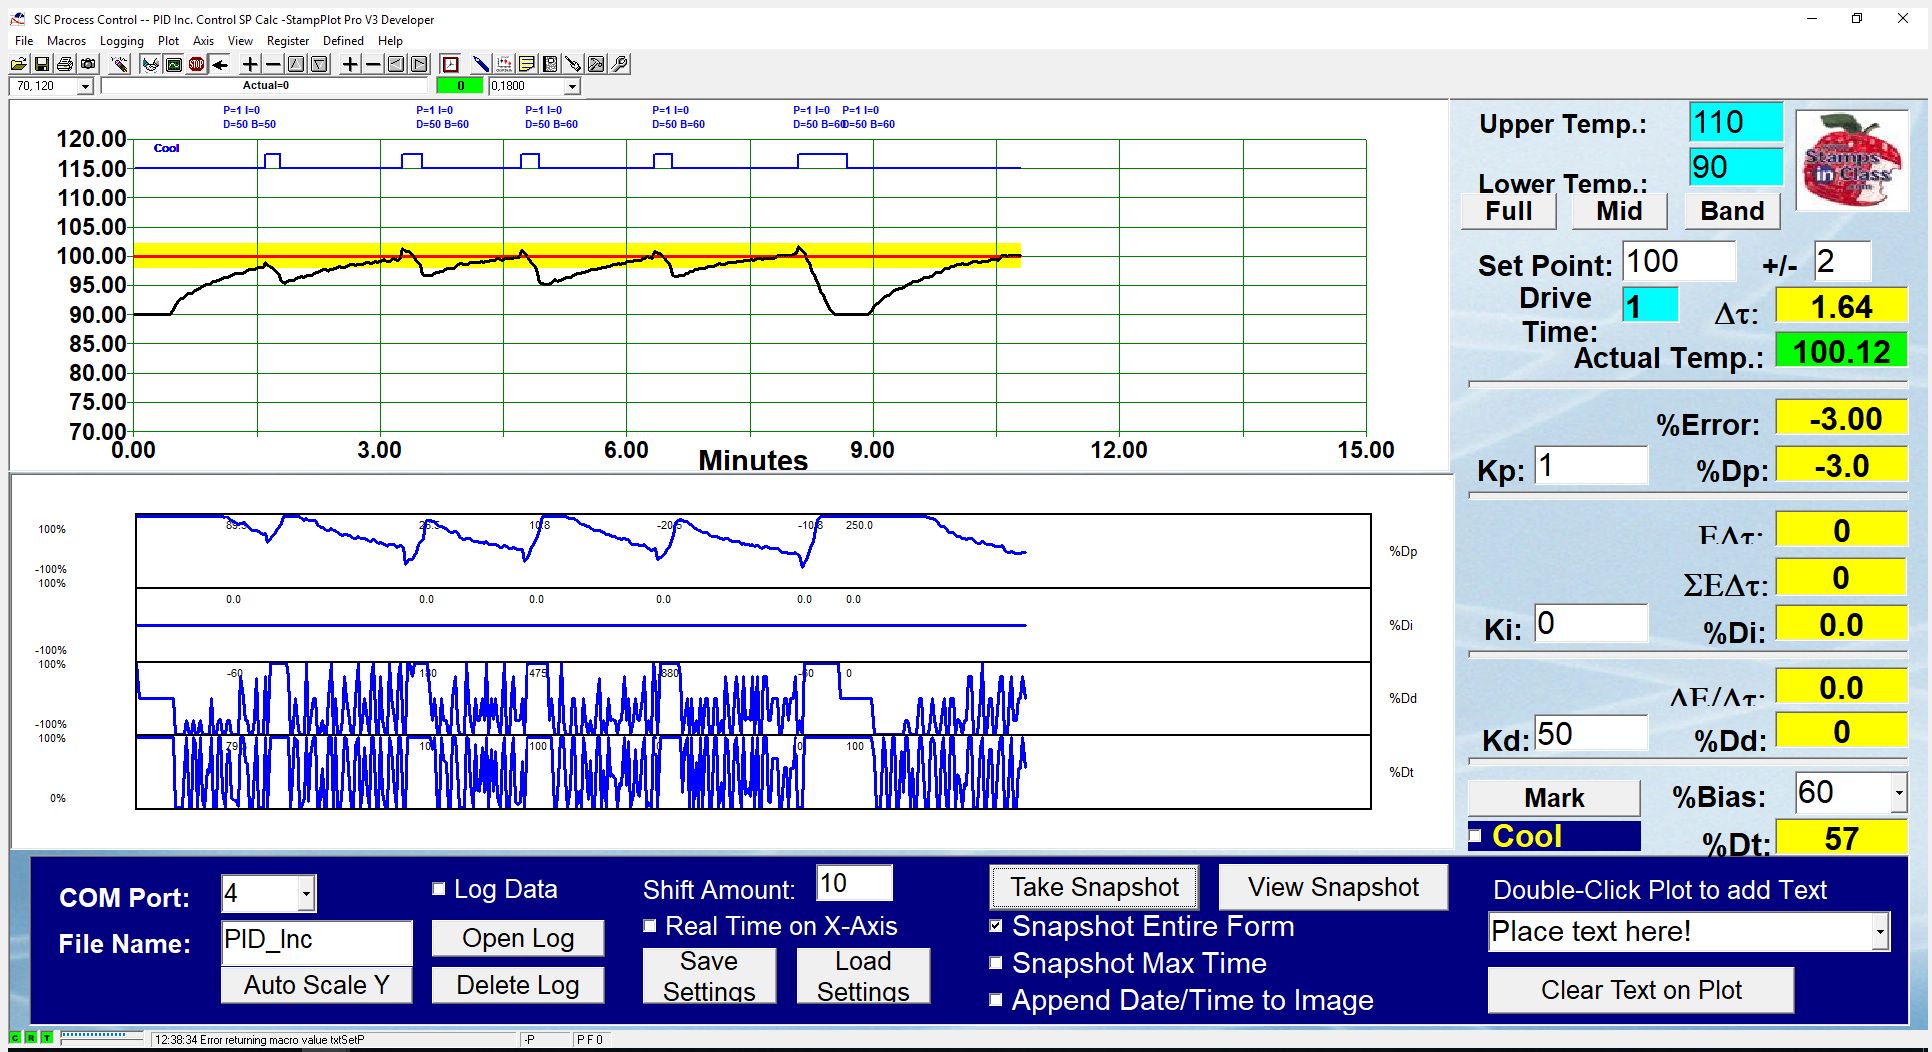Click the first minus icon for Y-axis
The width and height of the screenshot is (1932, 1052).
[273, 64]
